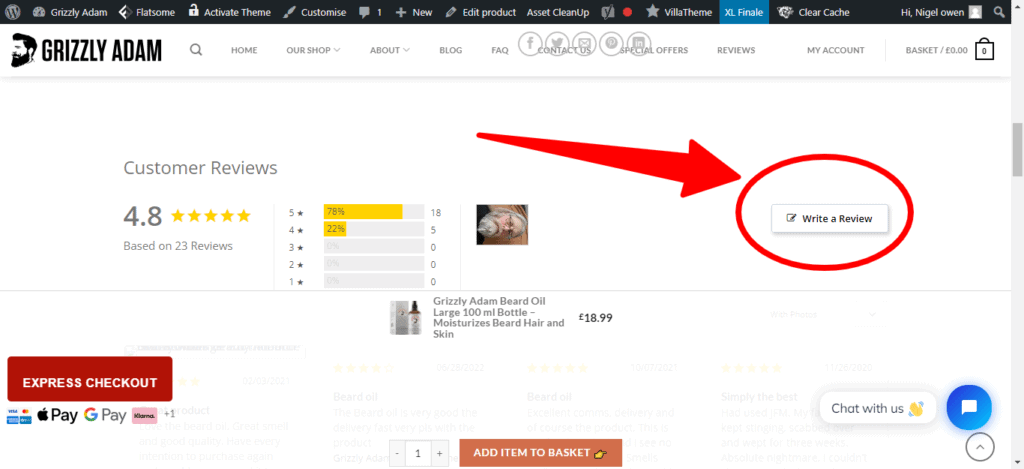1024x469 pixels.
Task: Go to the Reviews page in navigation
Action: point(736,50)
